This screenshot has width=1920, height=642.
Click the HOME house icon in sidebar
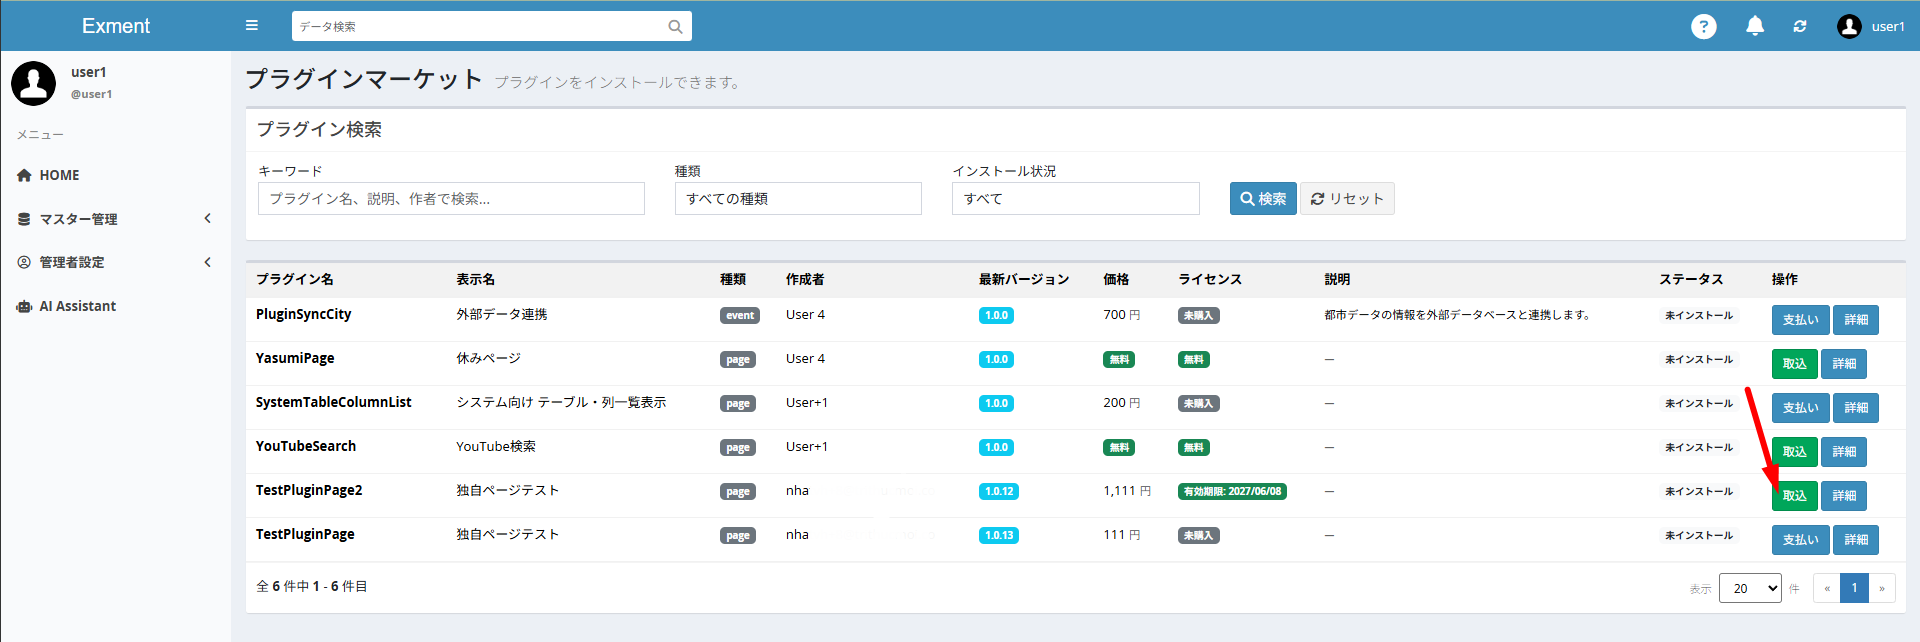24,175
